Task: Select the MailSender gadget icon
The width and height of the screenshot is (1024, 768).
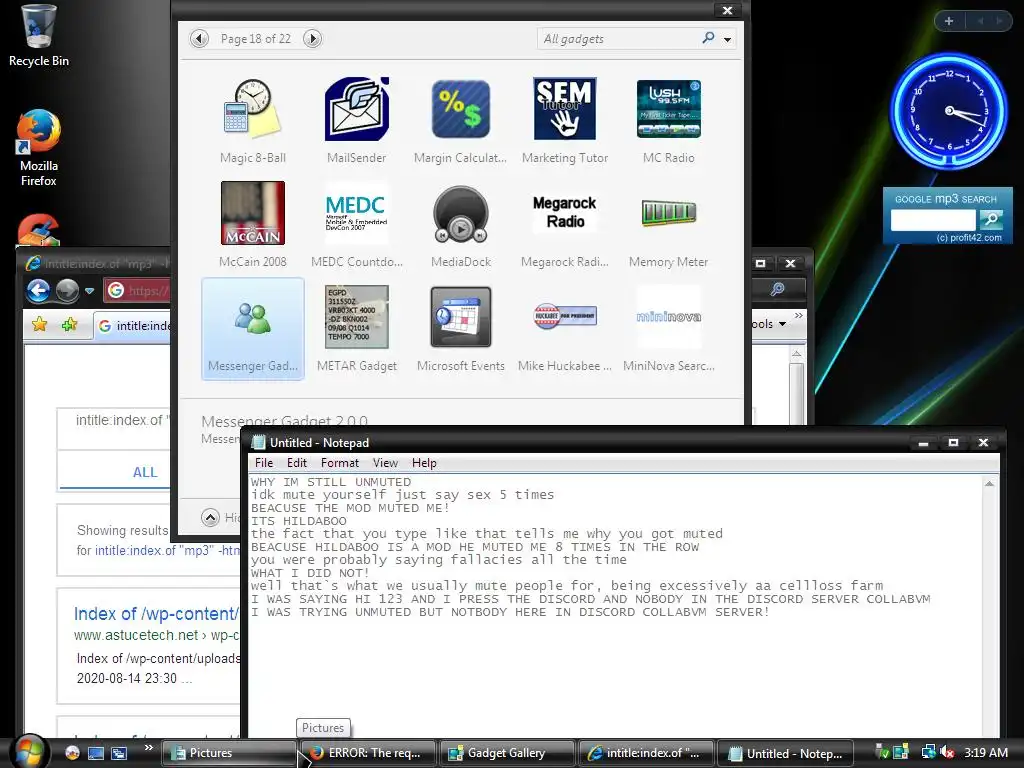Action: [x=357, y=108]
